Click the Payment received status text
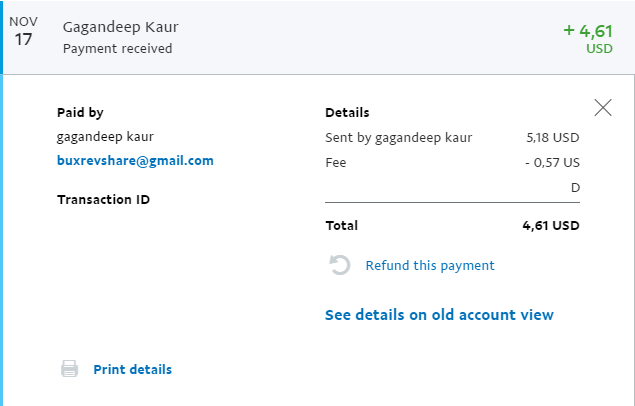Screen dimensions: 635x406 117,49
